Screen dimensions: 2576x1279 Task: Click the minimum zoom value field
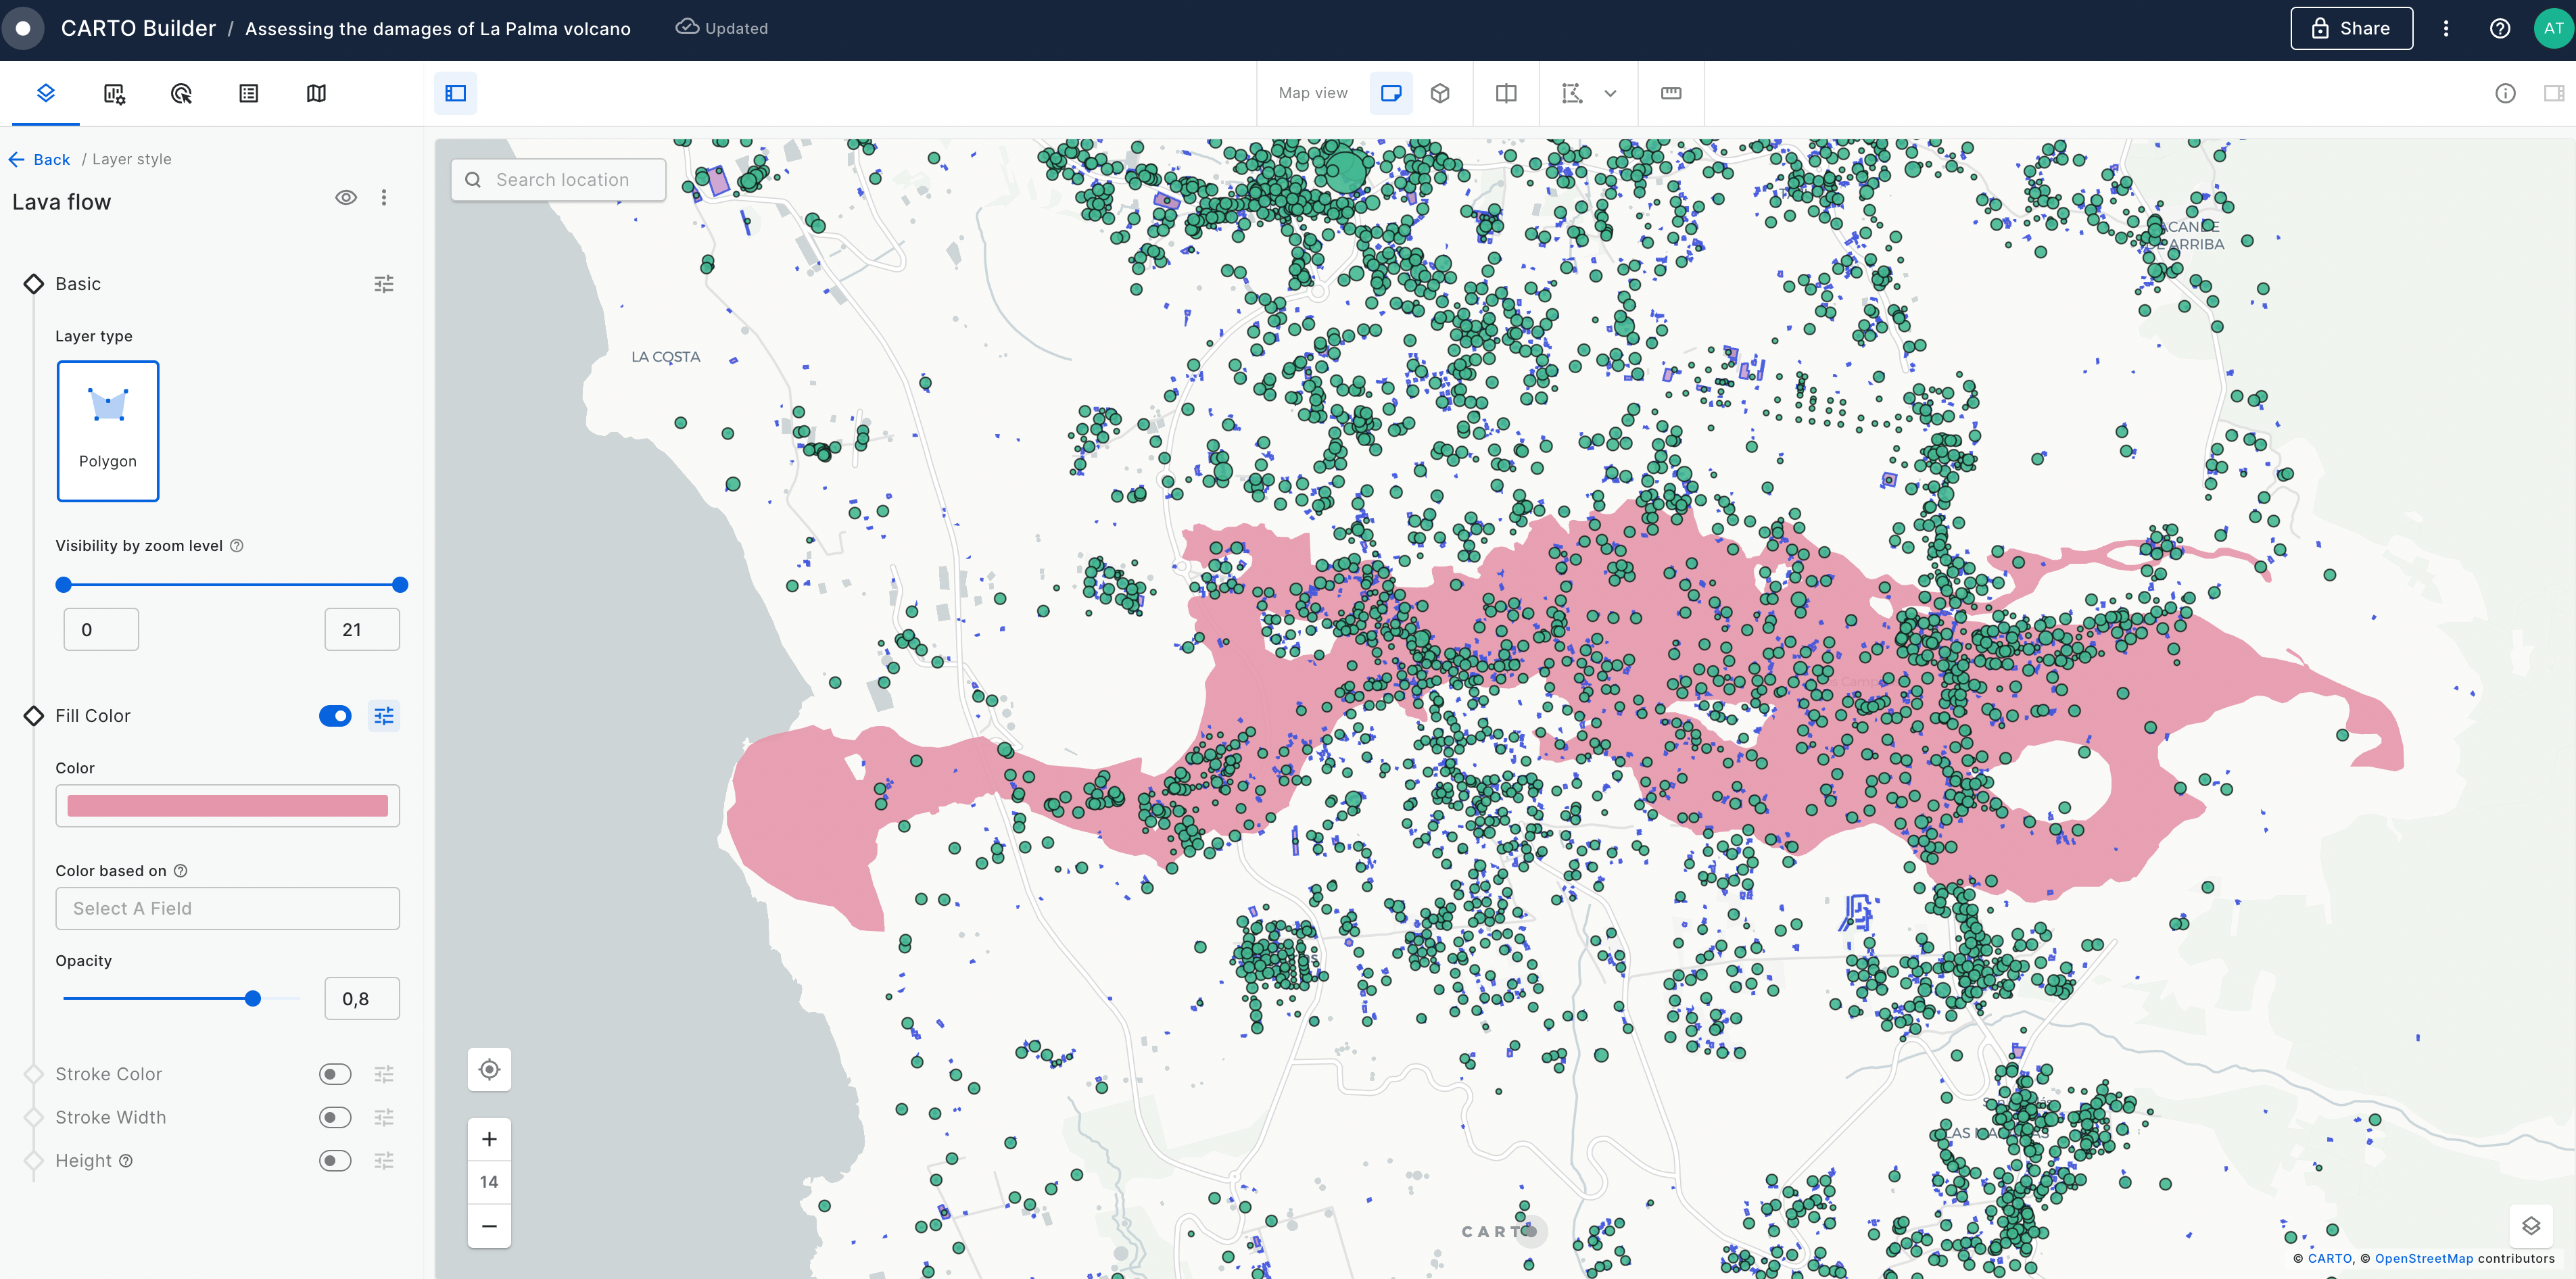(x=101, y=629)
